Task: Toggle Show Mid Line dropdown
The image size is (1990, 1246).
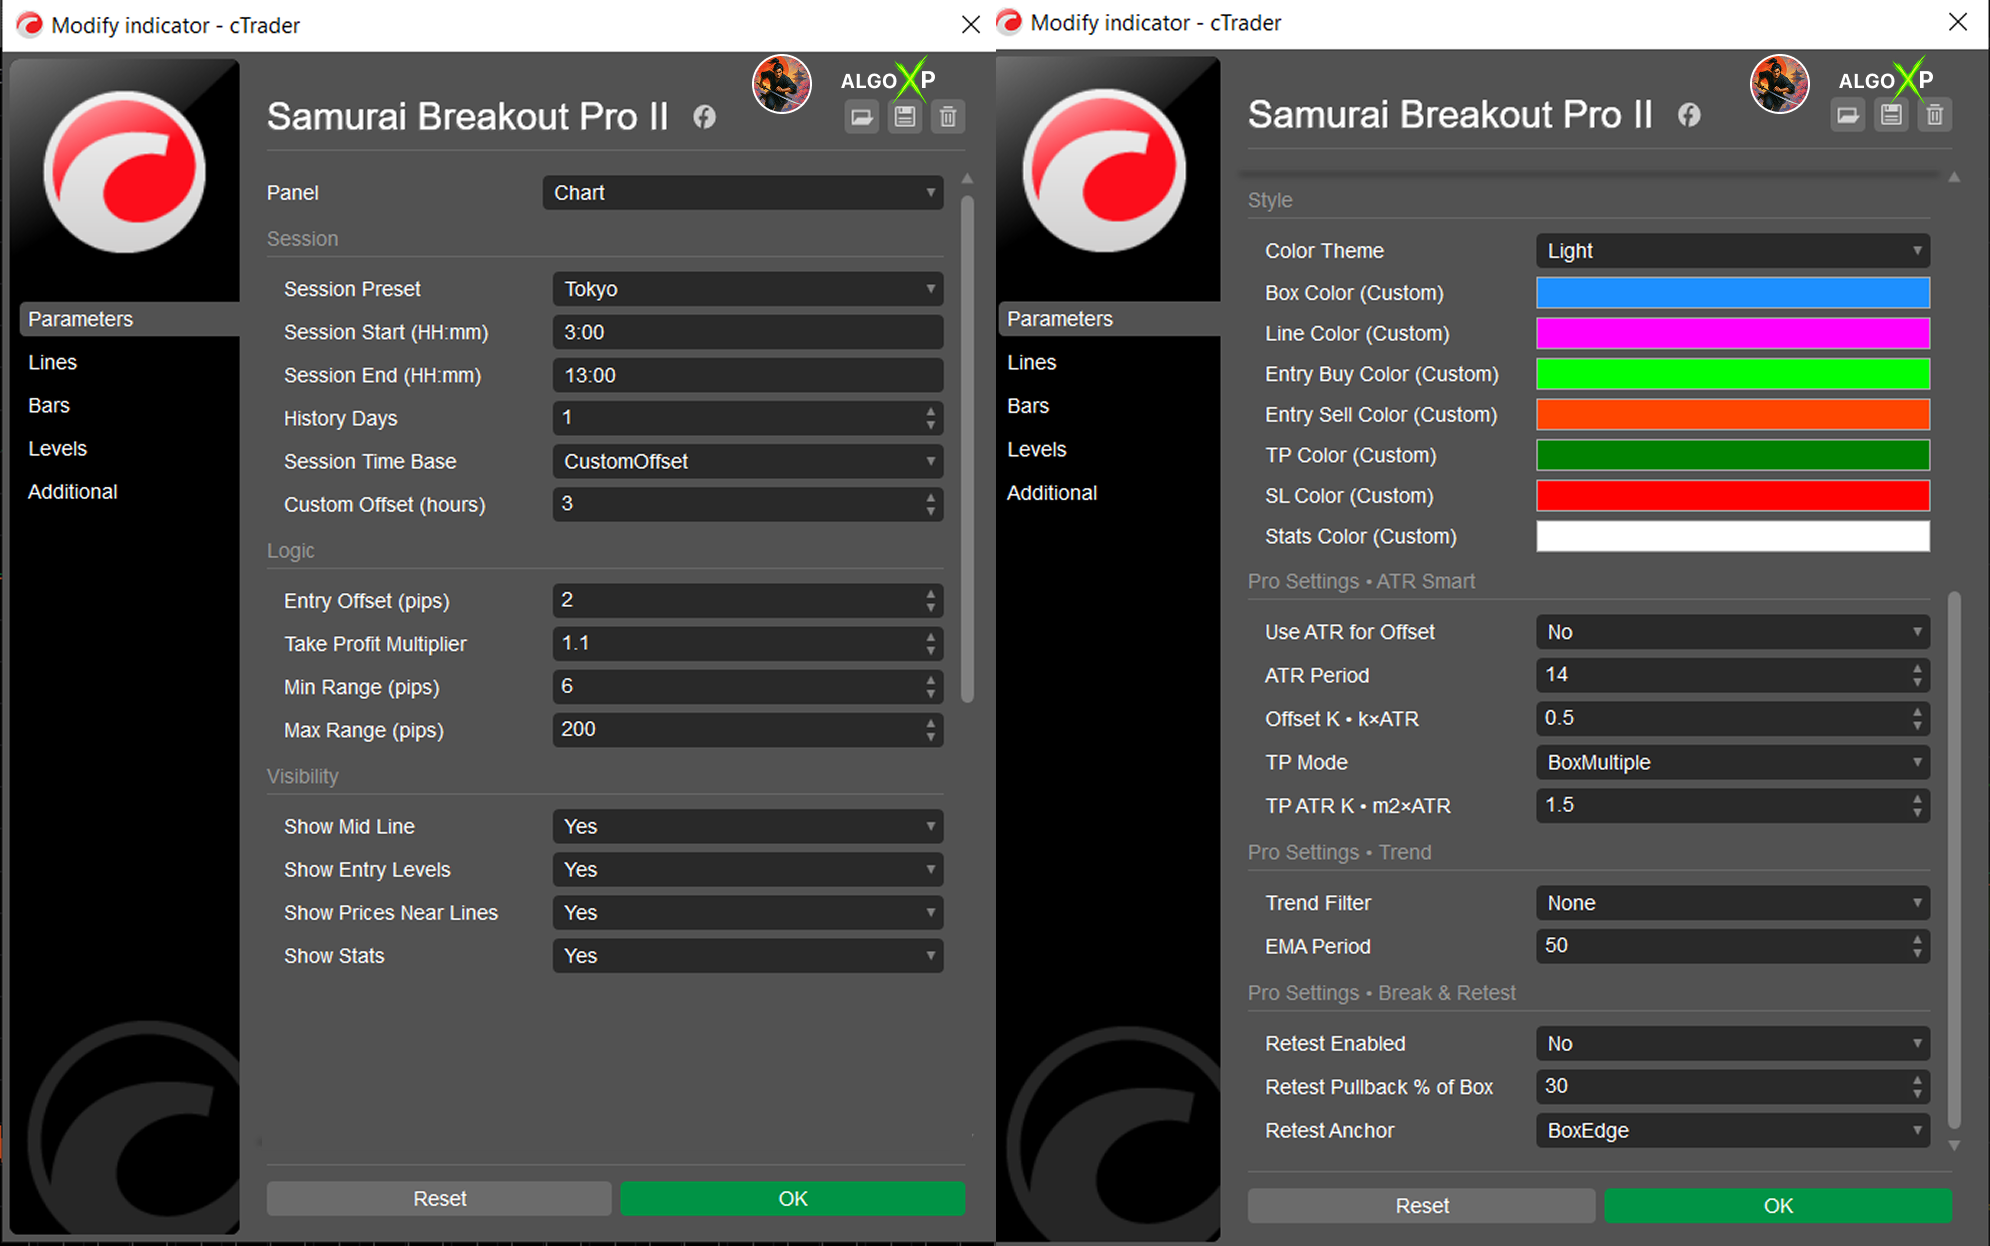Action: coord(748,827)
